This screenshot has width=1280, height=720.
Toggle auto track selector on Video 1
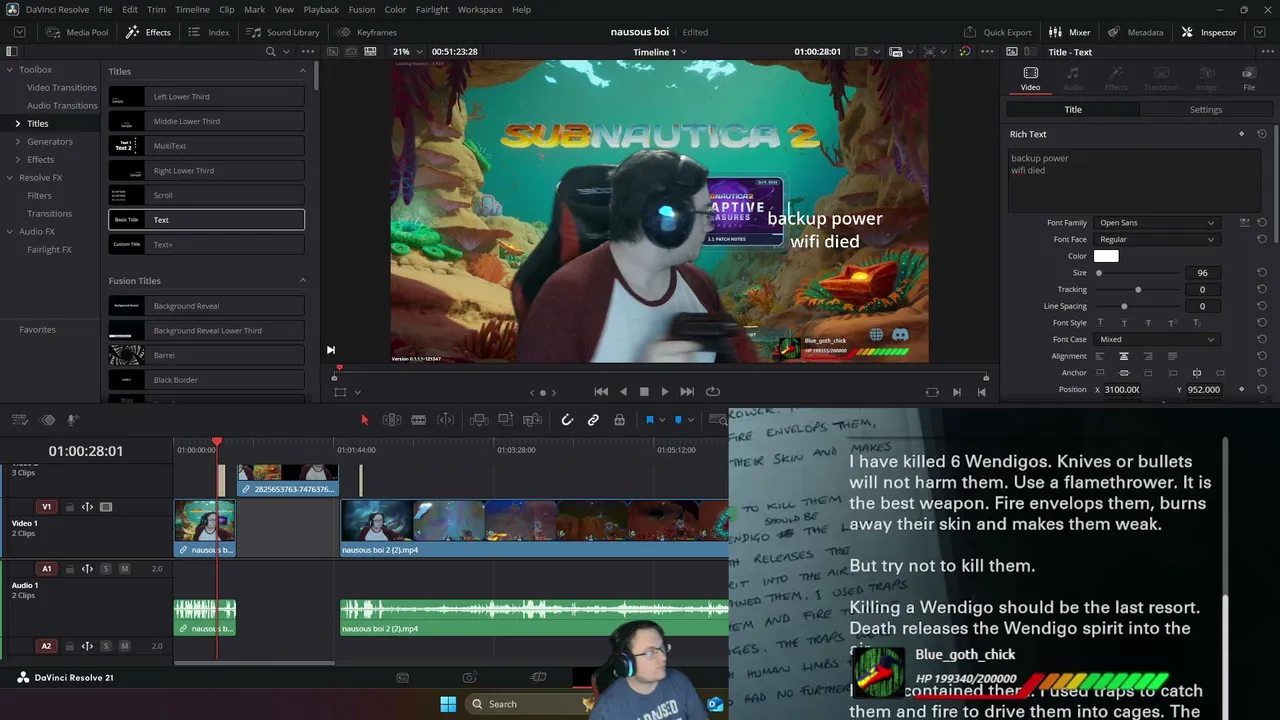point(87,507)
